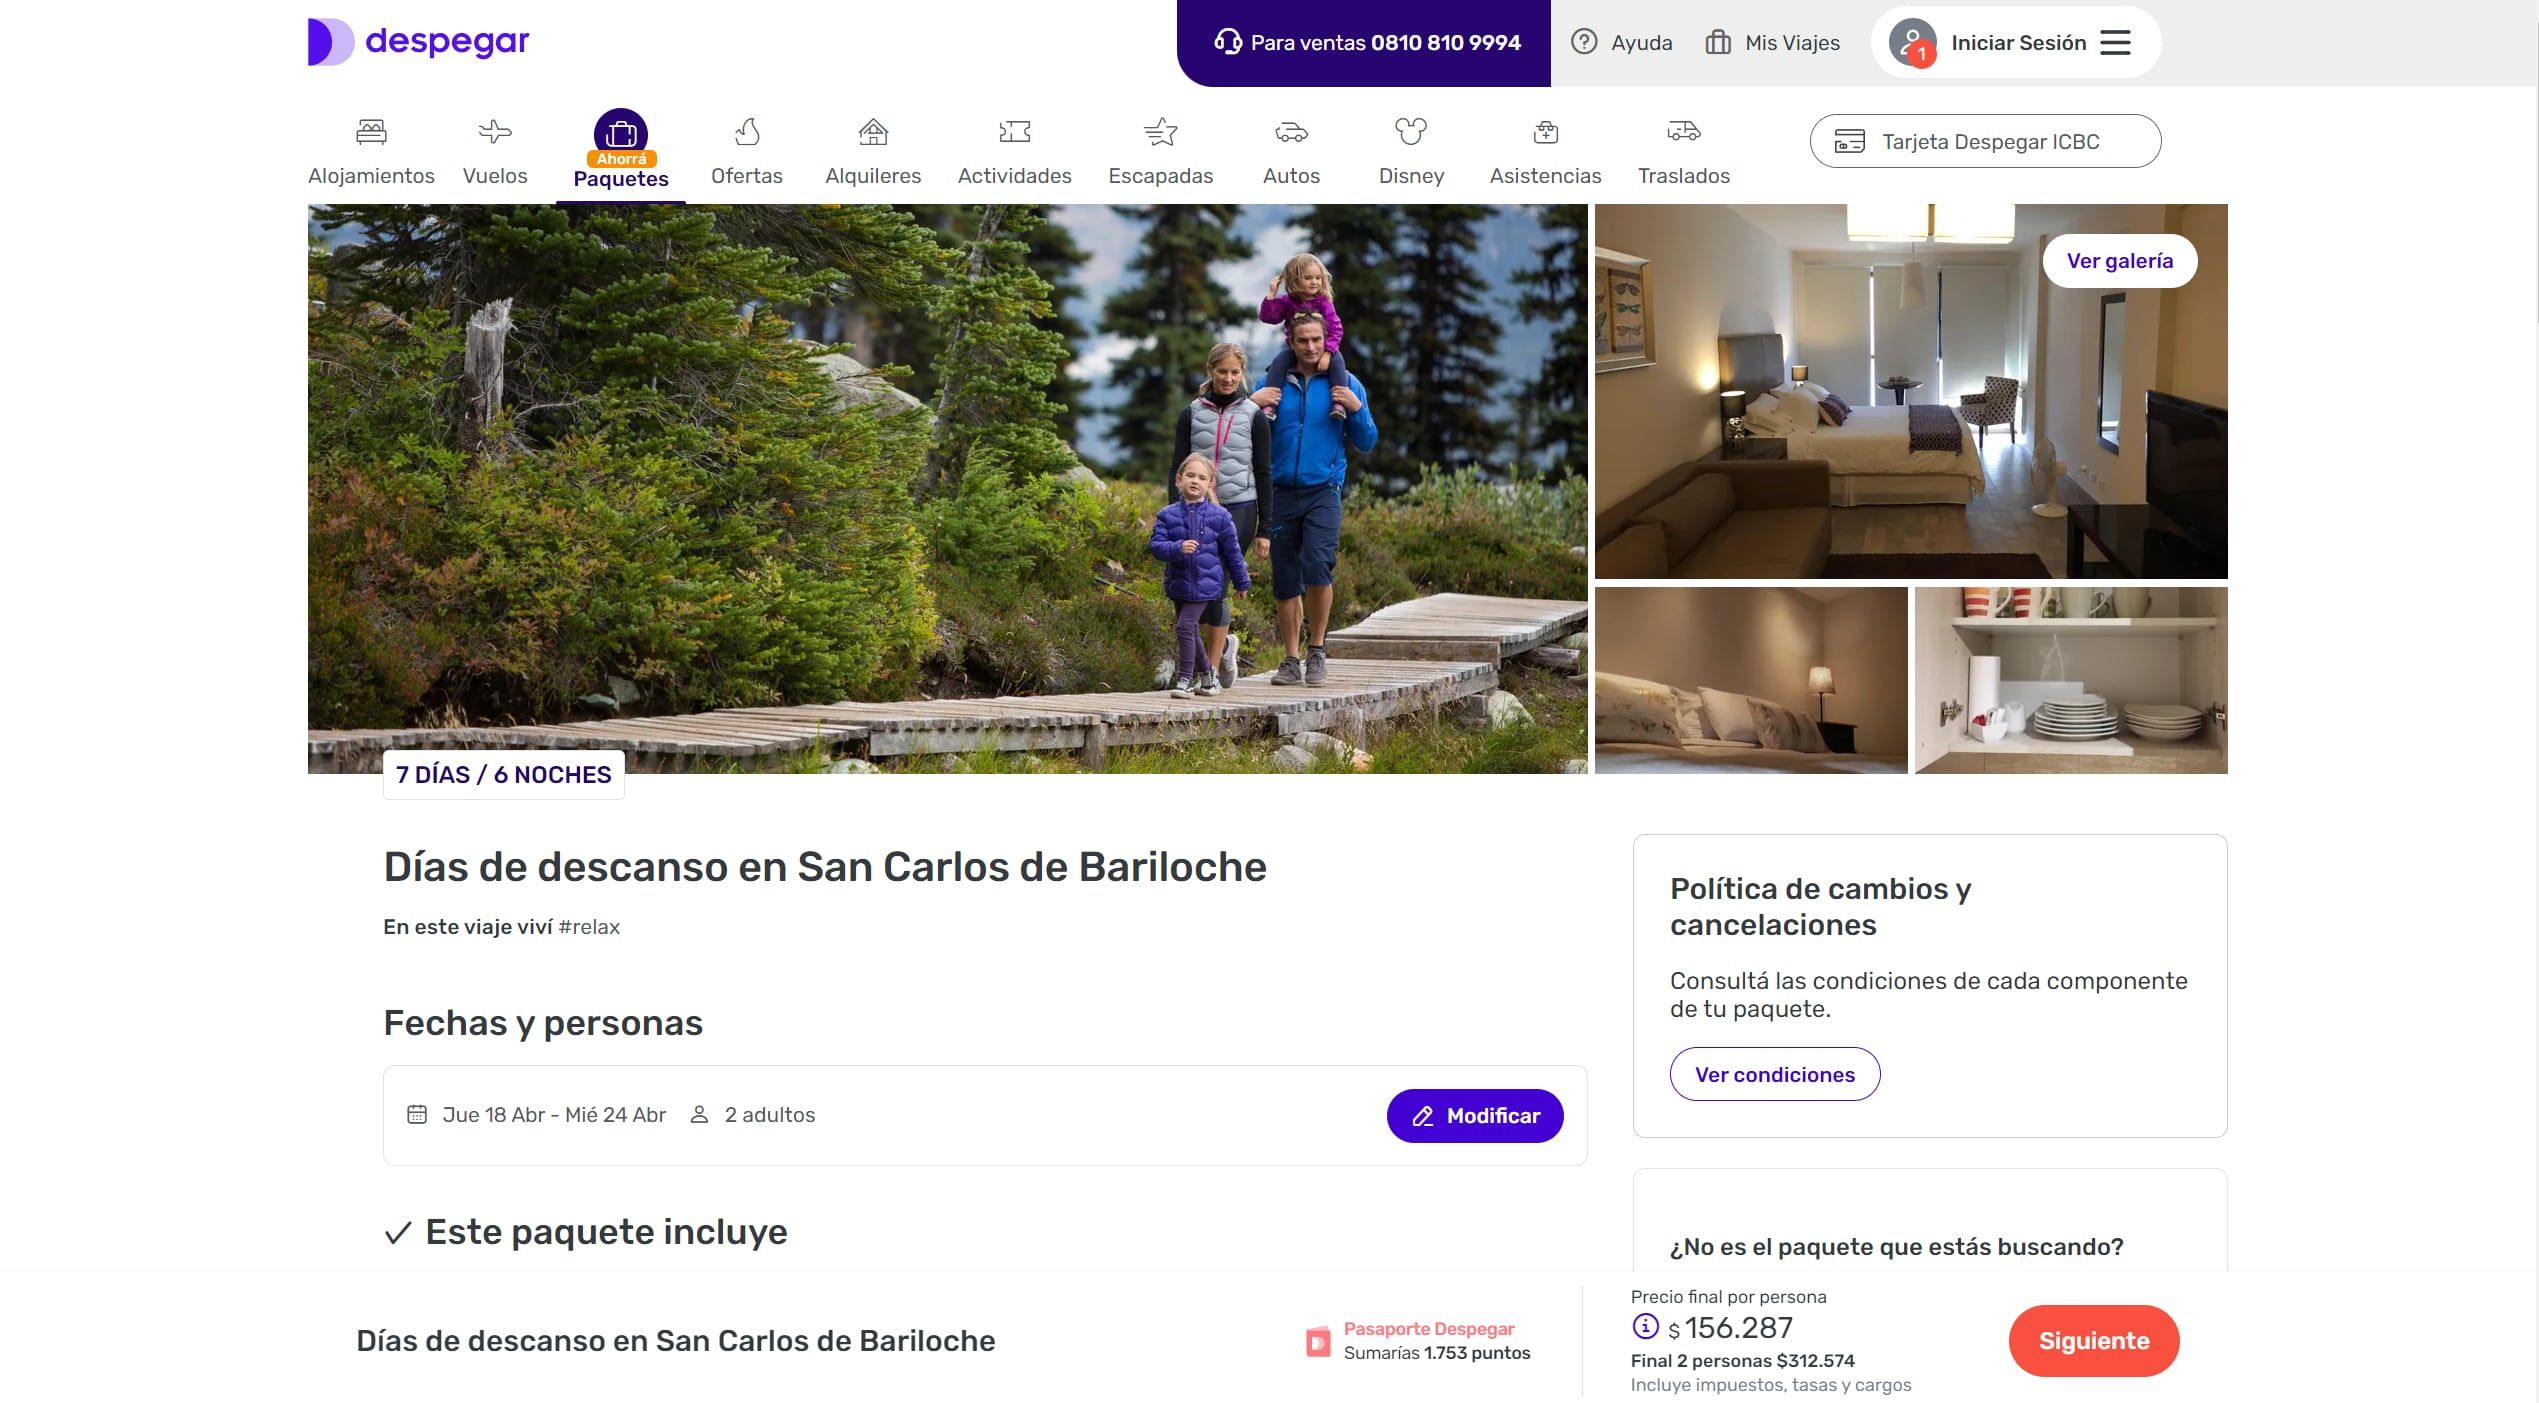
Task: Select the Vuelos flights icon
Action: pos(494,131)
